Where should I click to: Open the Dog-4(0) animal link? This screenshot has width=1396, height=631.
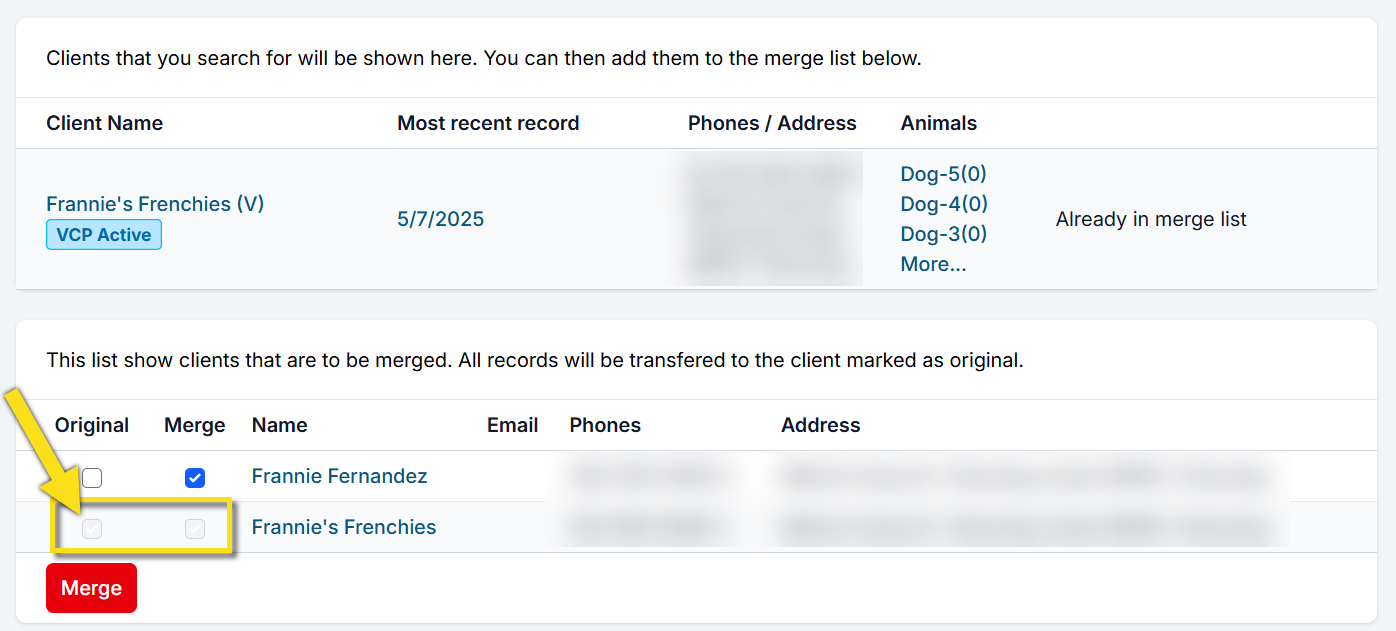click(x=943, y=204)
